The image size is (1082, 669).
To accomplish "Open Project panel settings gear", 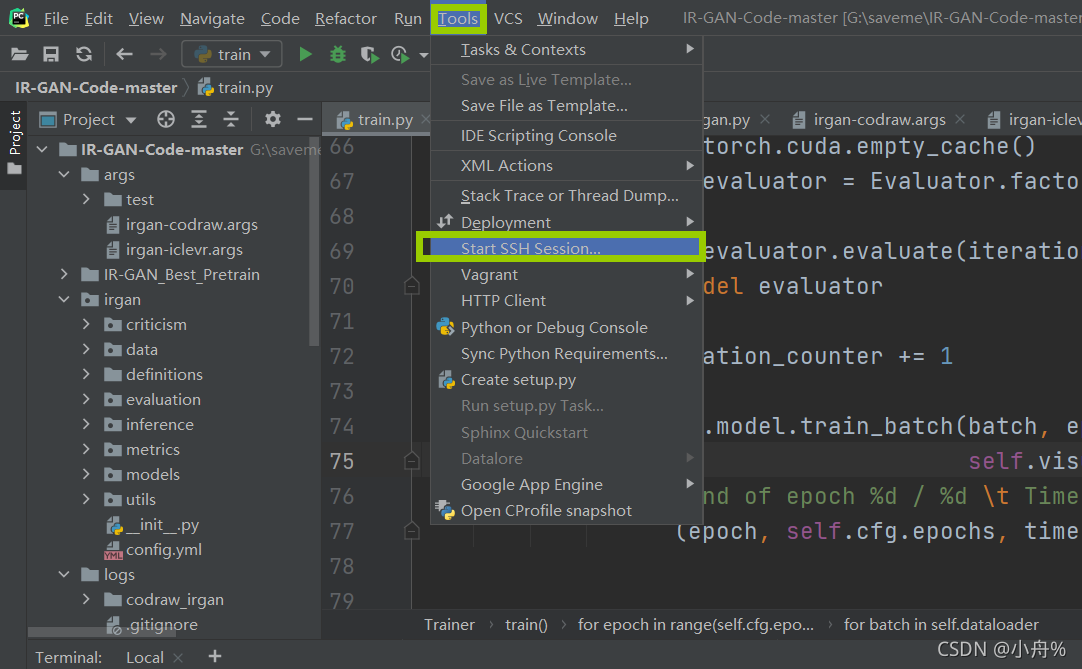I will [273, 119].
